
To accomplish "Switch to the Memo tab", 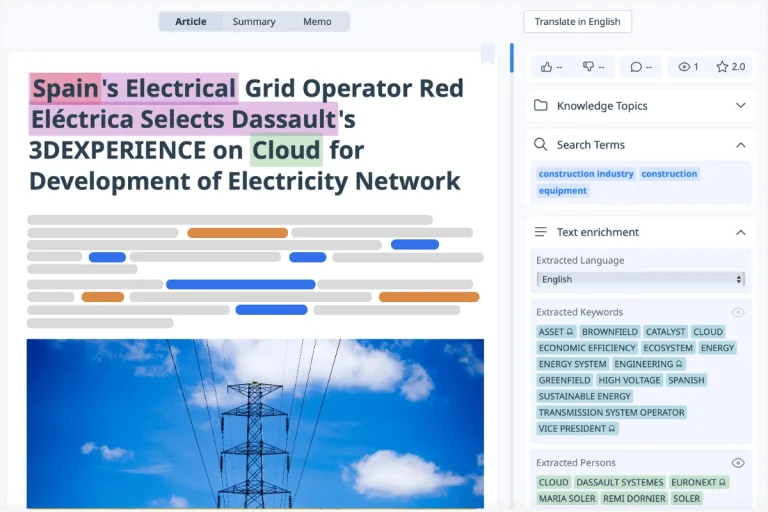I will click(x=317, y=22).
